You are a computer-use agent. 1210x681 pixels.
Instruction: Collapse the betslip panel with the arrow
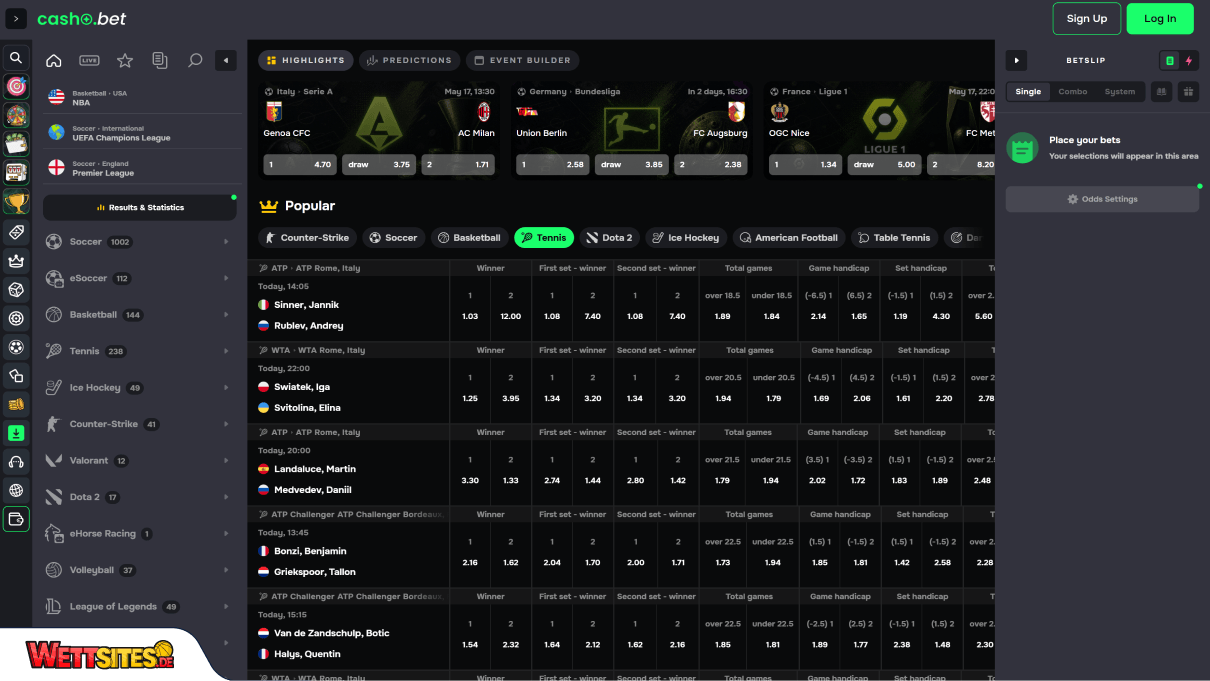(x=1016, y=61)
